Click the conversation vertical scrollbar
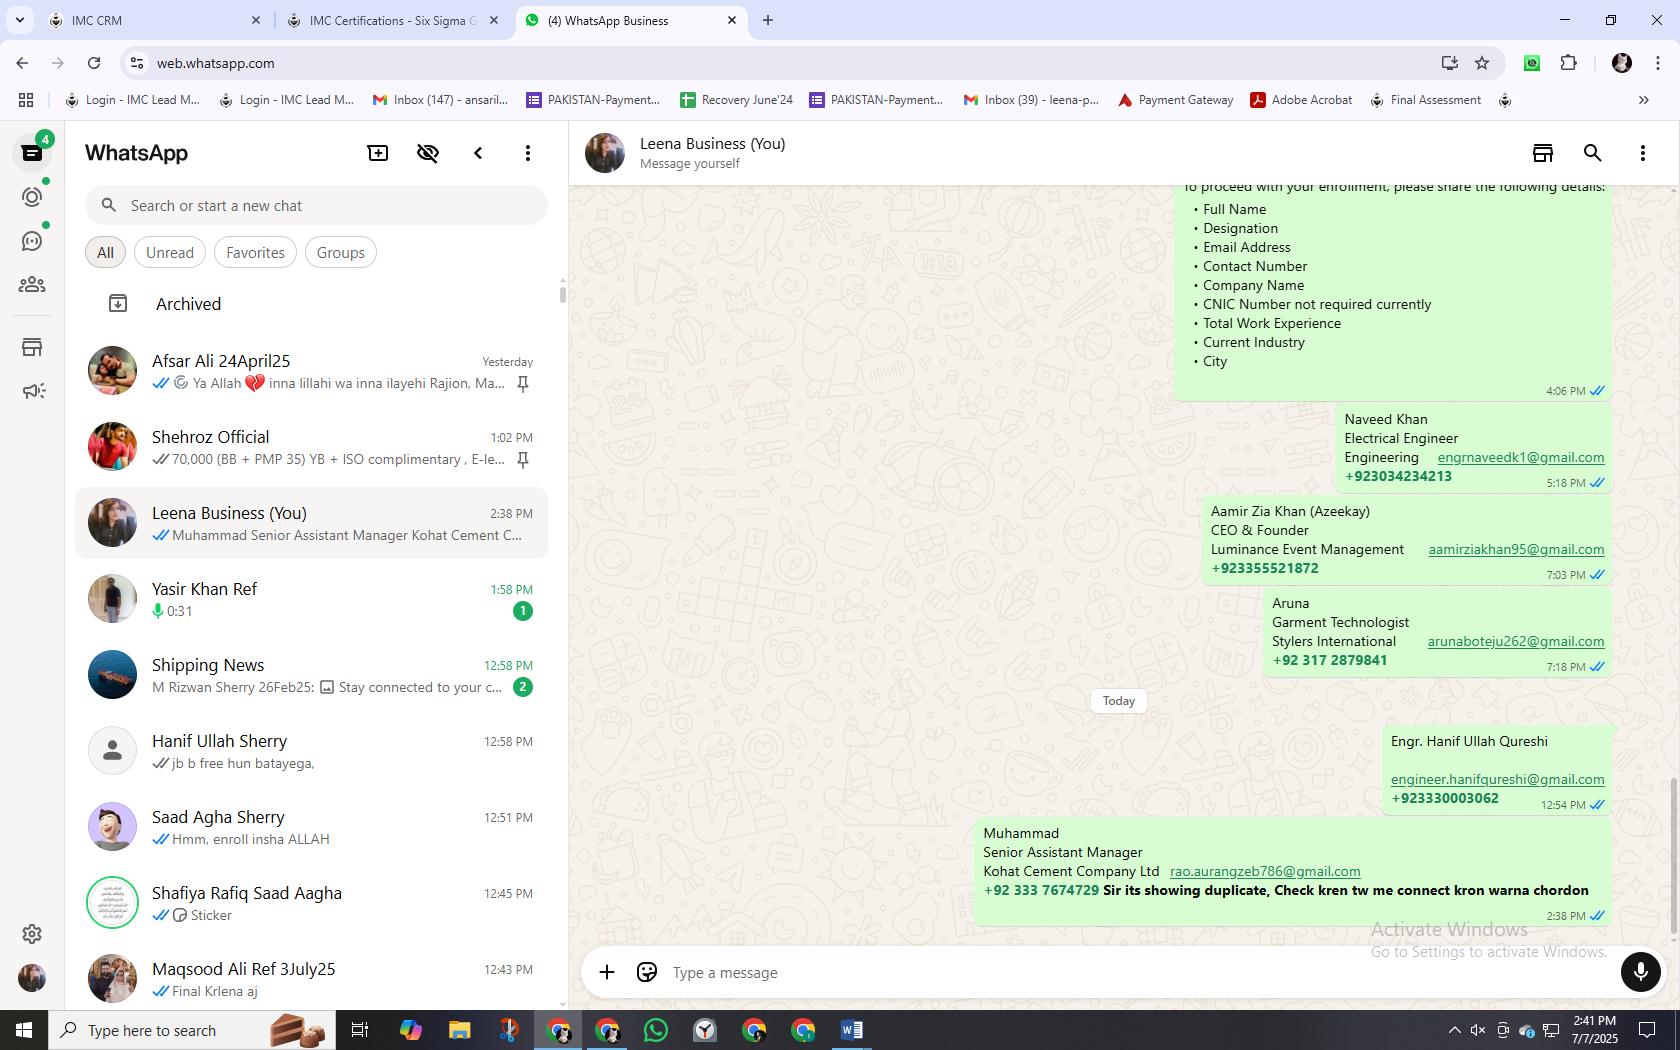The image size is (1680, 1050). point(1674,857)
